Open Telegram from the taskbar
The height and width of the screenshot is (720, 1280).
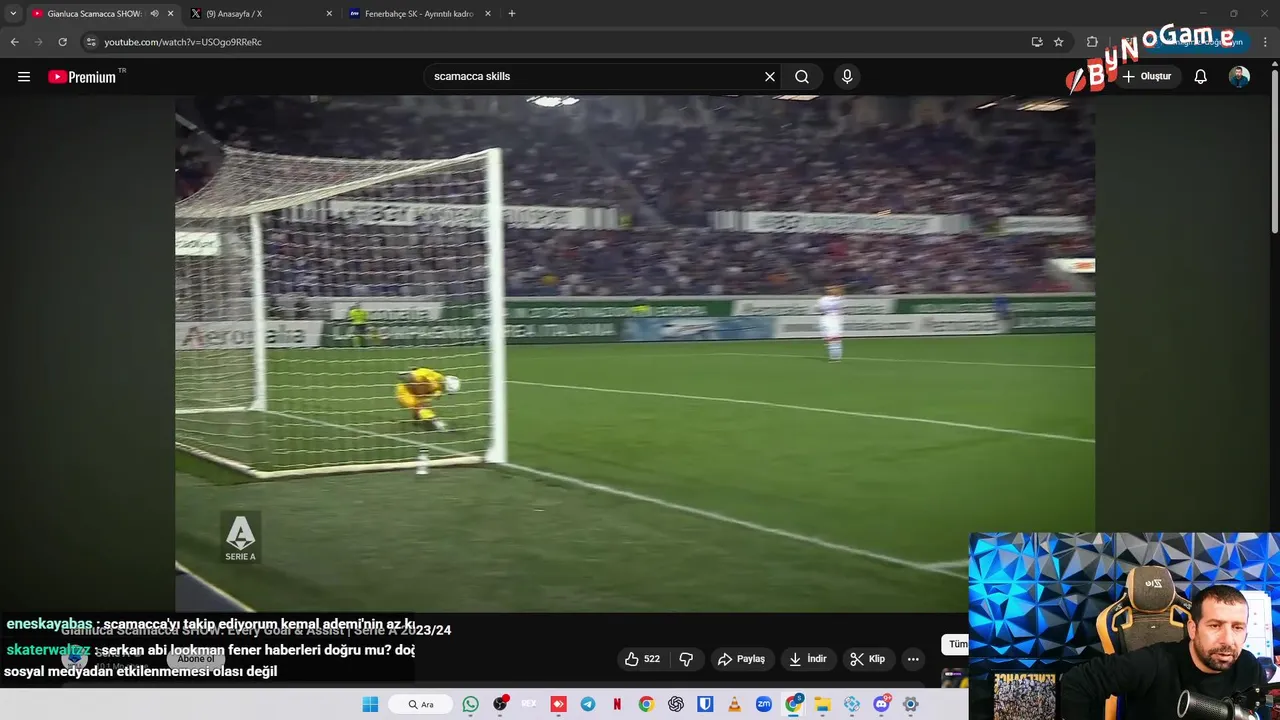point(588,704)
